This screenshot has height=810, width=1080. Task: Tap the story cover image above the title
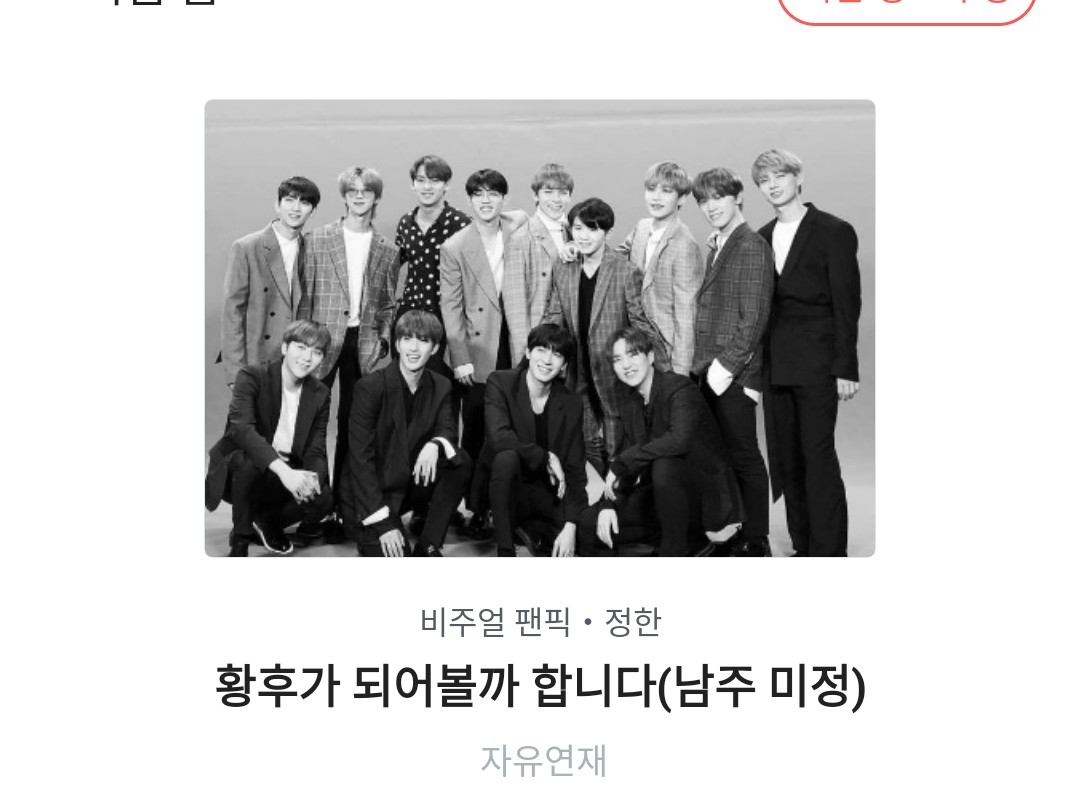click(540, 329)
